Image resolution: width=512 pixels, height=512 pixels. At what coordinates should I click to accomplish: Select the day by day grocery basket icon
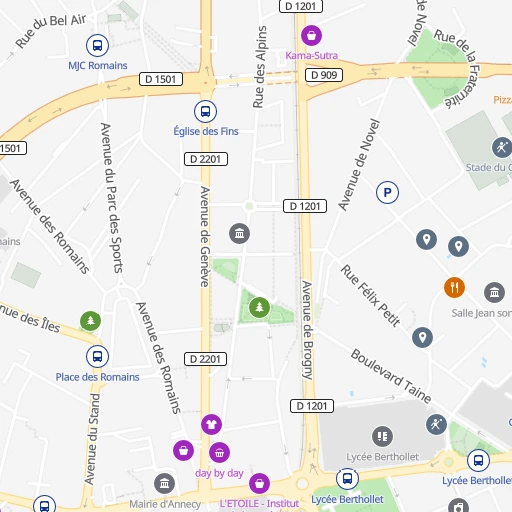pos(219,452)
